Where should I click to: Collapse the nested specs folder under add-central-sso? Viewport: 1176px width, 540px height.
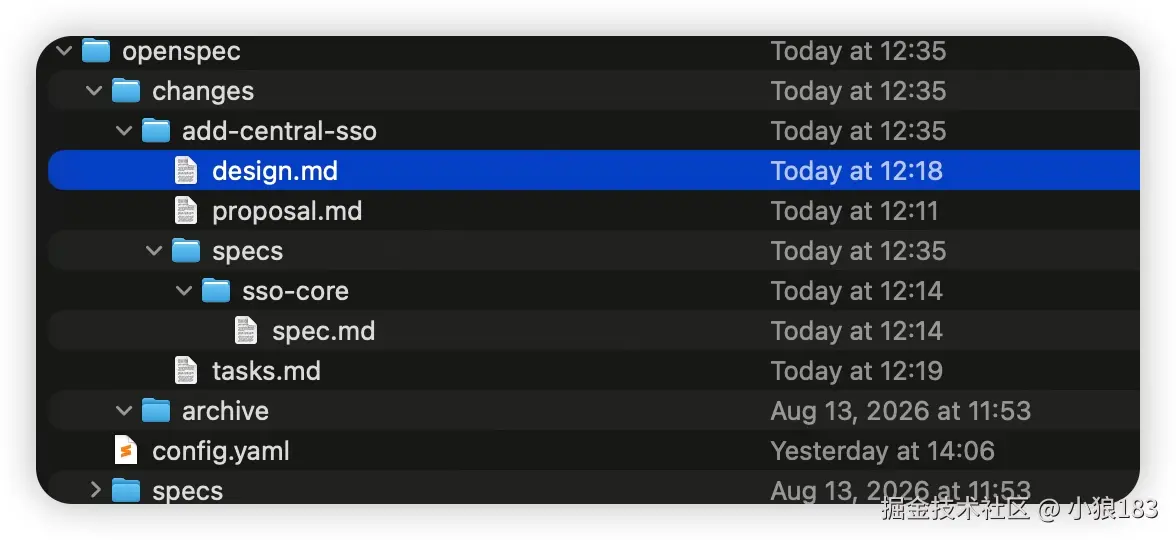(x=154, y=250)
